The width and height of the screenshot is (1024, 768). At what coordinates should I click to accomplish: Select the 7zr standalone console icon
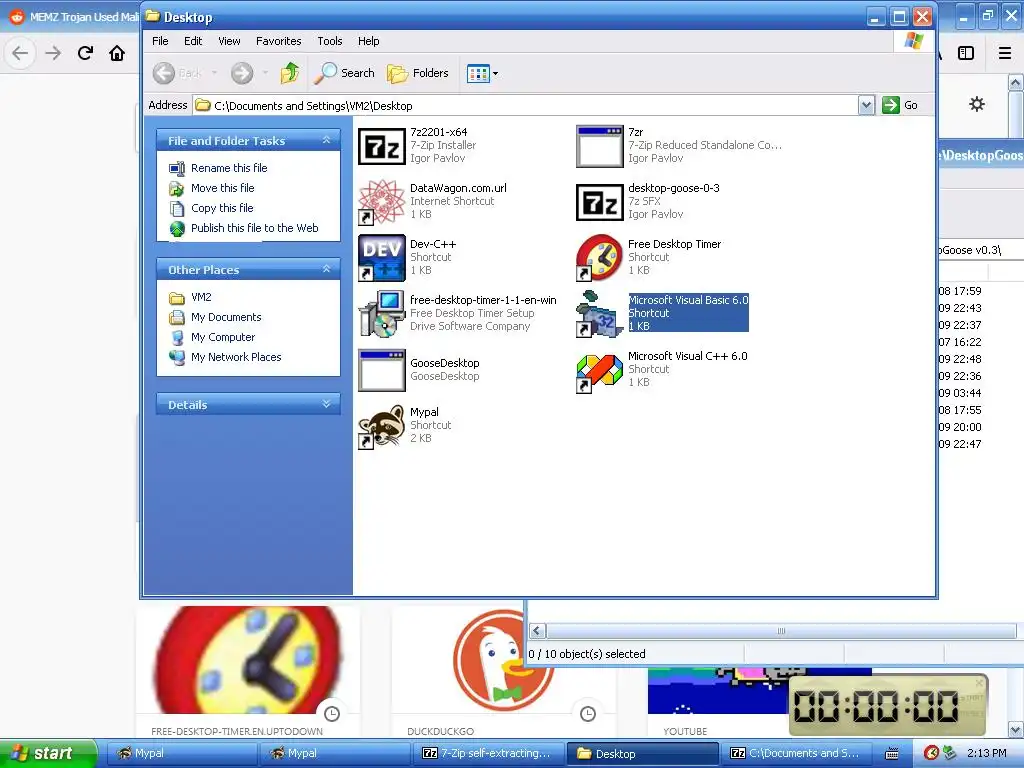point(600,146)
